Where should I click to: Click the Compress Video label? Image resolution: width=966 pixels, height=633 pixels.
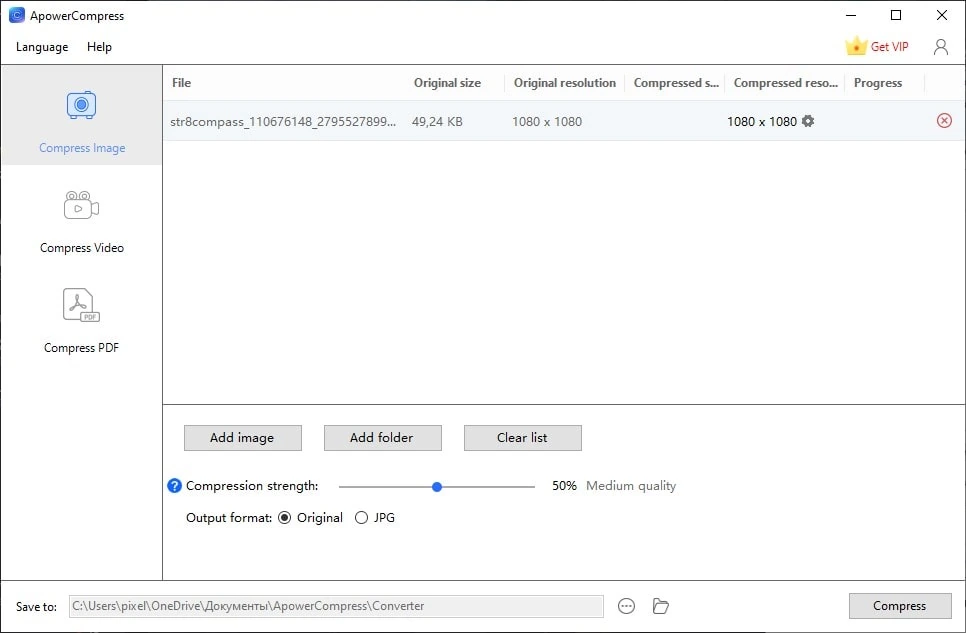click(82, 248)
